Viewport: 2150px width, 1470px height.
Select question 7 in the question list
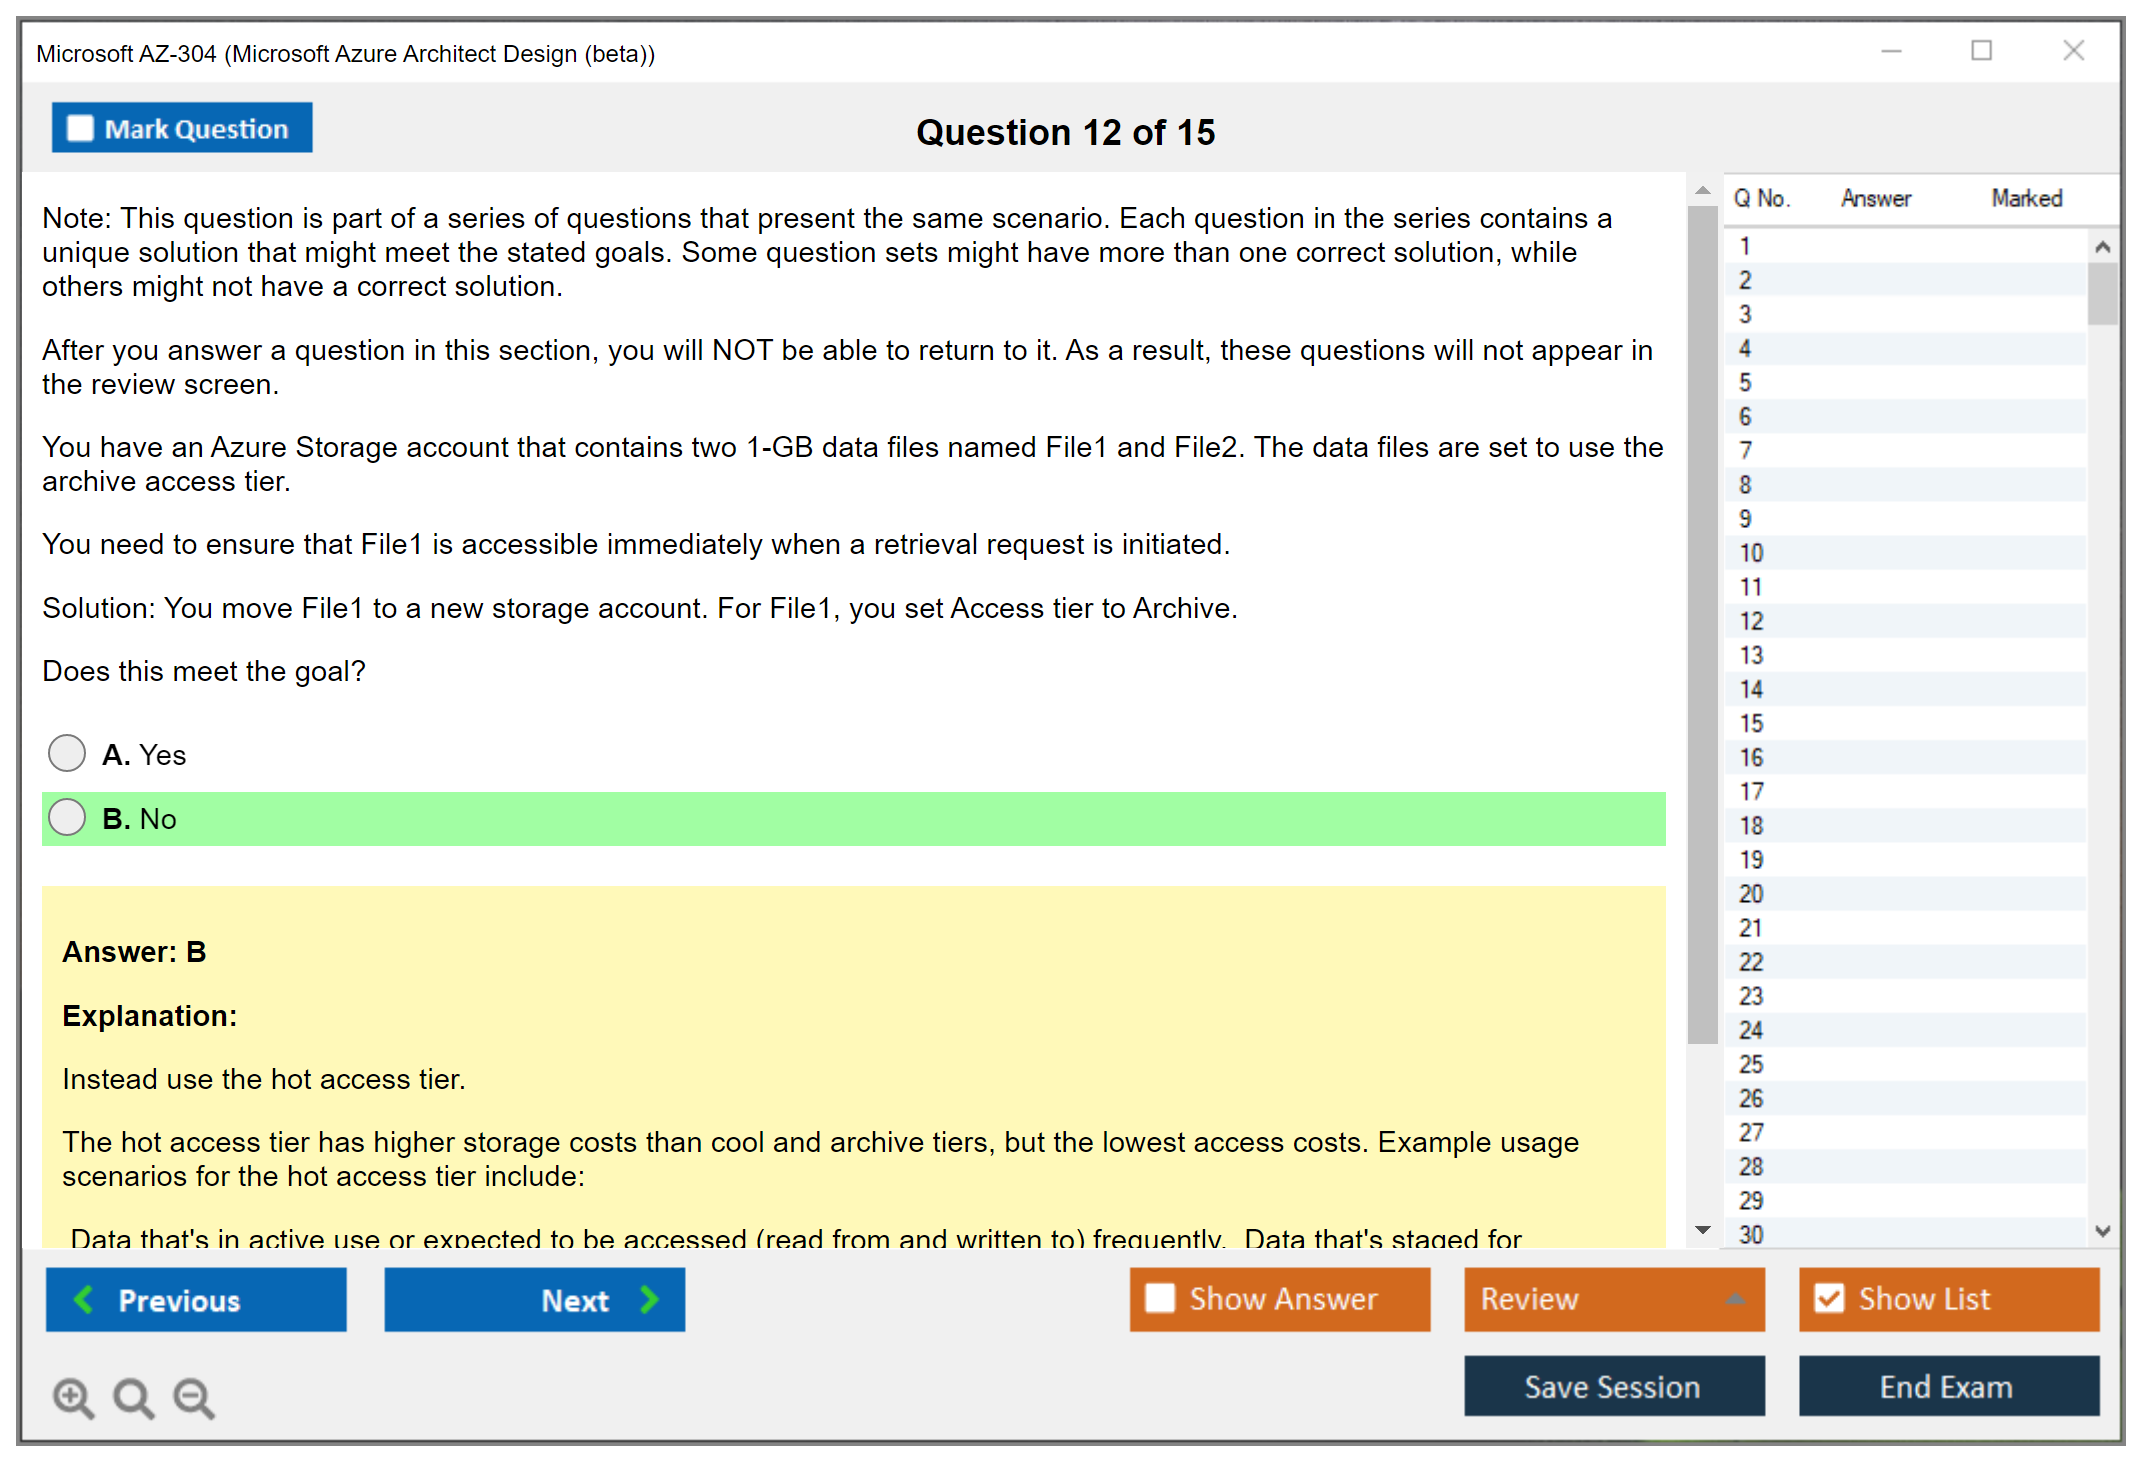click(1745, 450)
